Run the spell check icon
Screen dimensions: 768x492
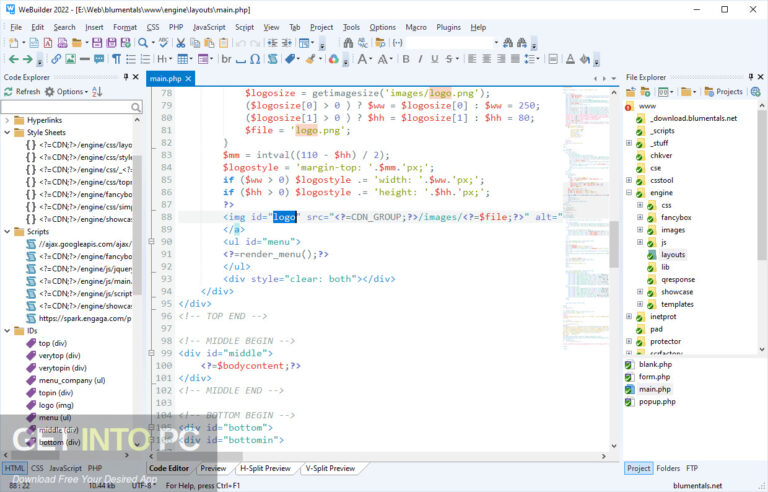pos(164,43)
